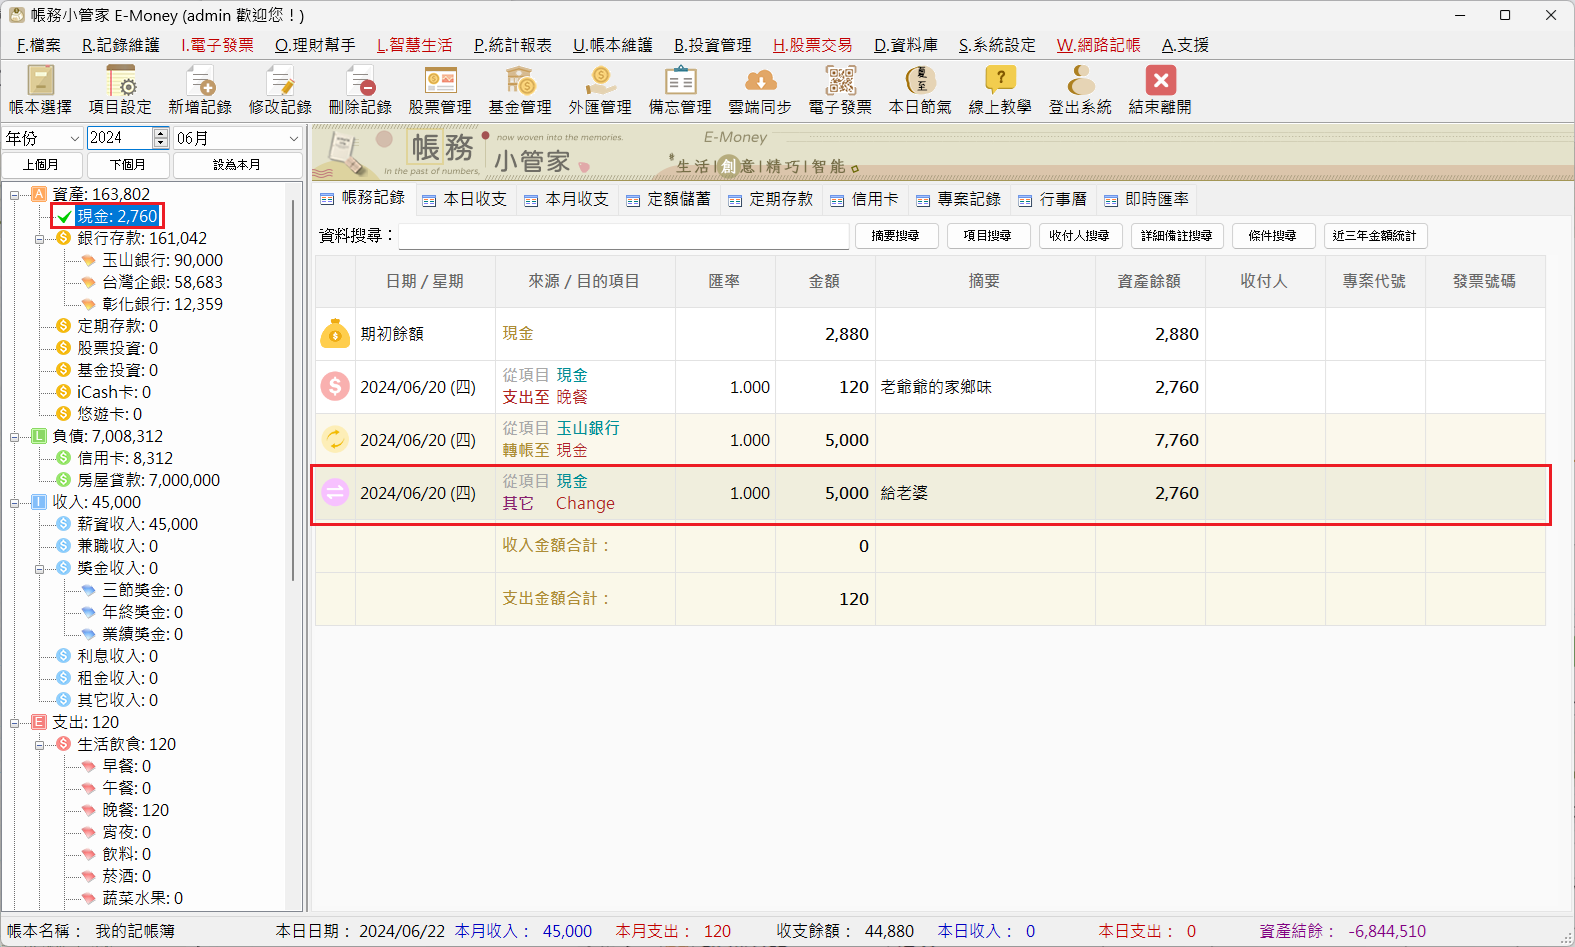Image resolution: width=1575 pixels, height=947 pixels.
Task: Click the expense icon of 老爺爺的家鄉味 row
Action: click(x=335, y=386)
